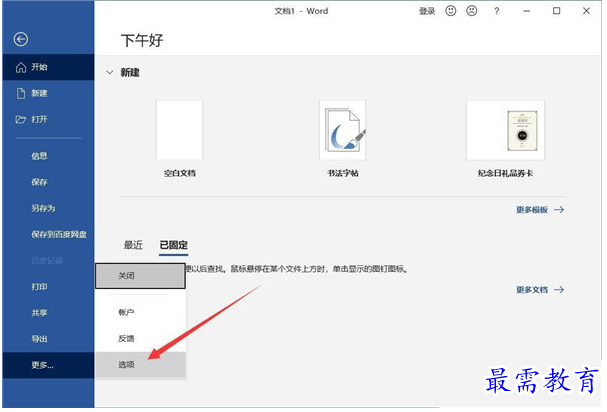Click the 纪念日礼品券卡 label

click(505, 173)
